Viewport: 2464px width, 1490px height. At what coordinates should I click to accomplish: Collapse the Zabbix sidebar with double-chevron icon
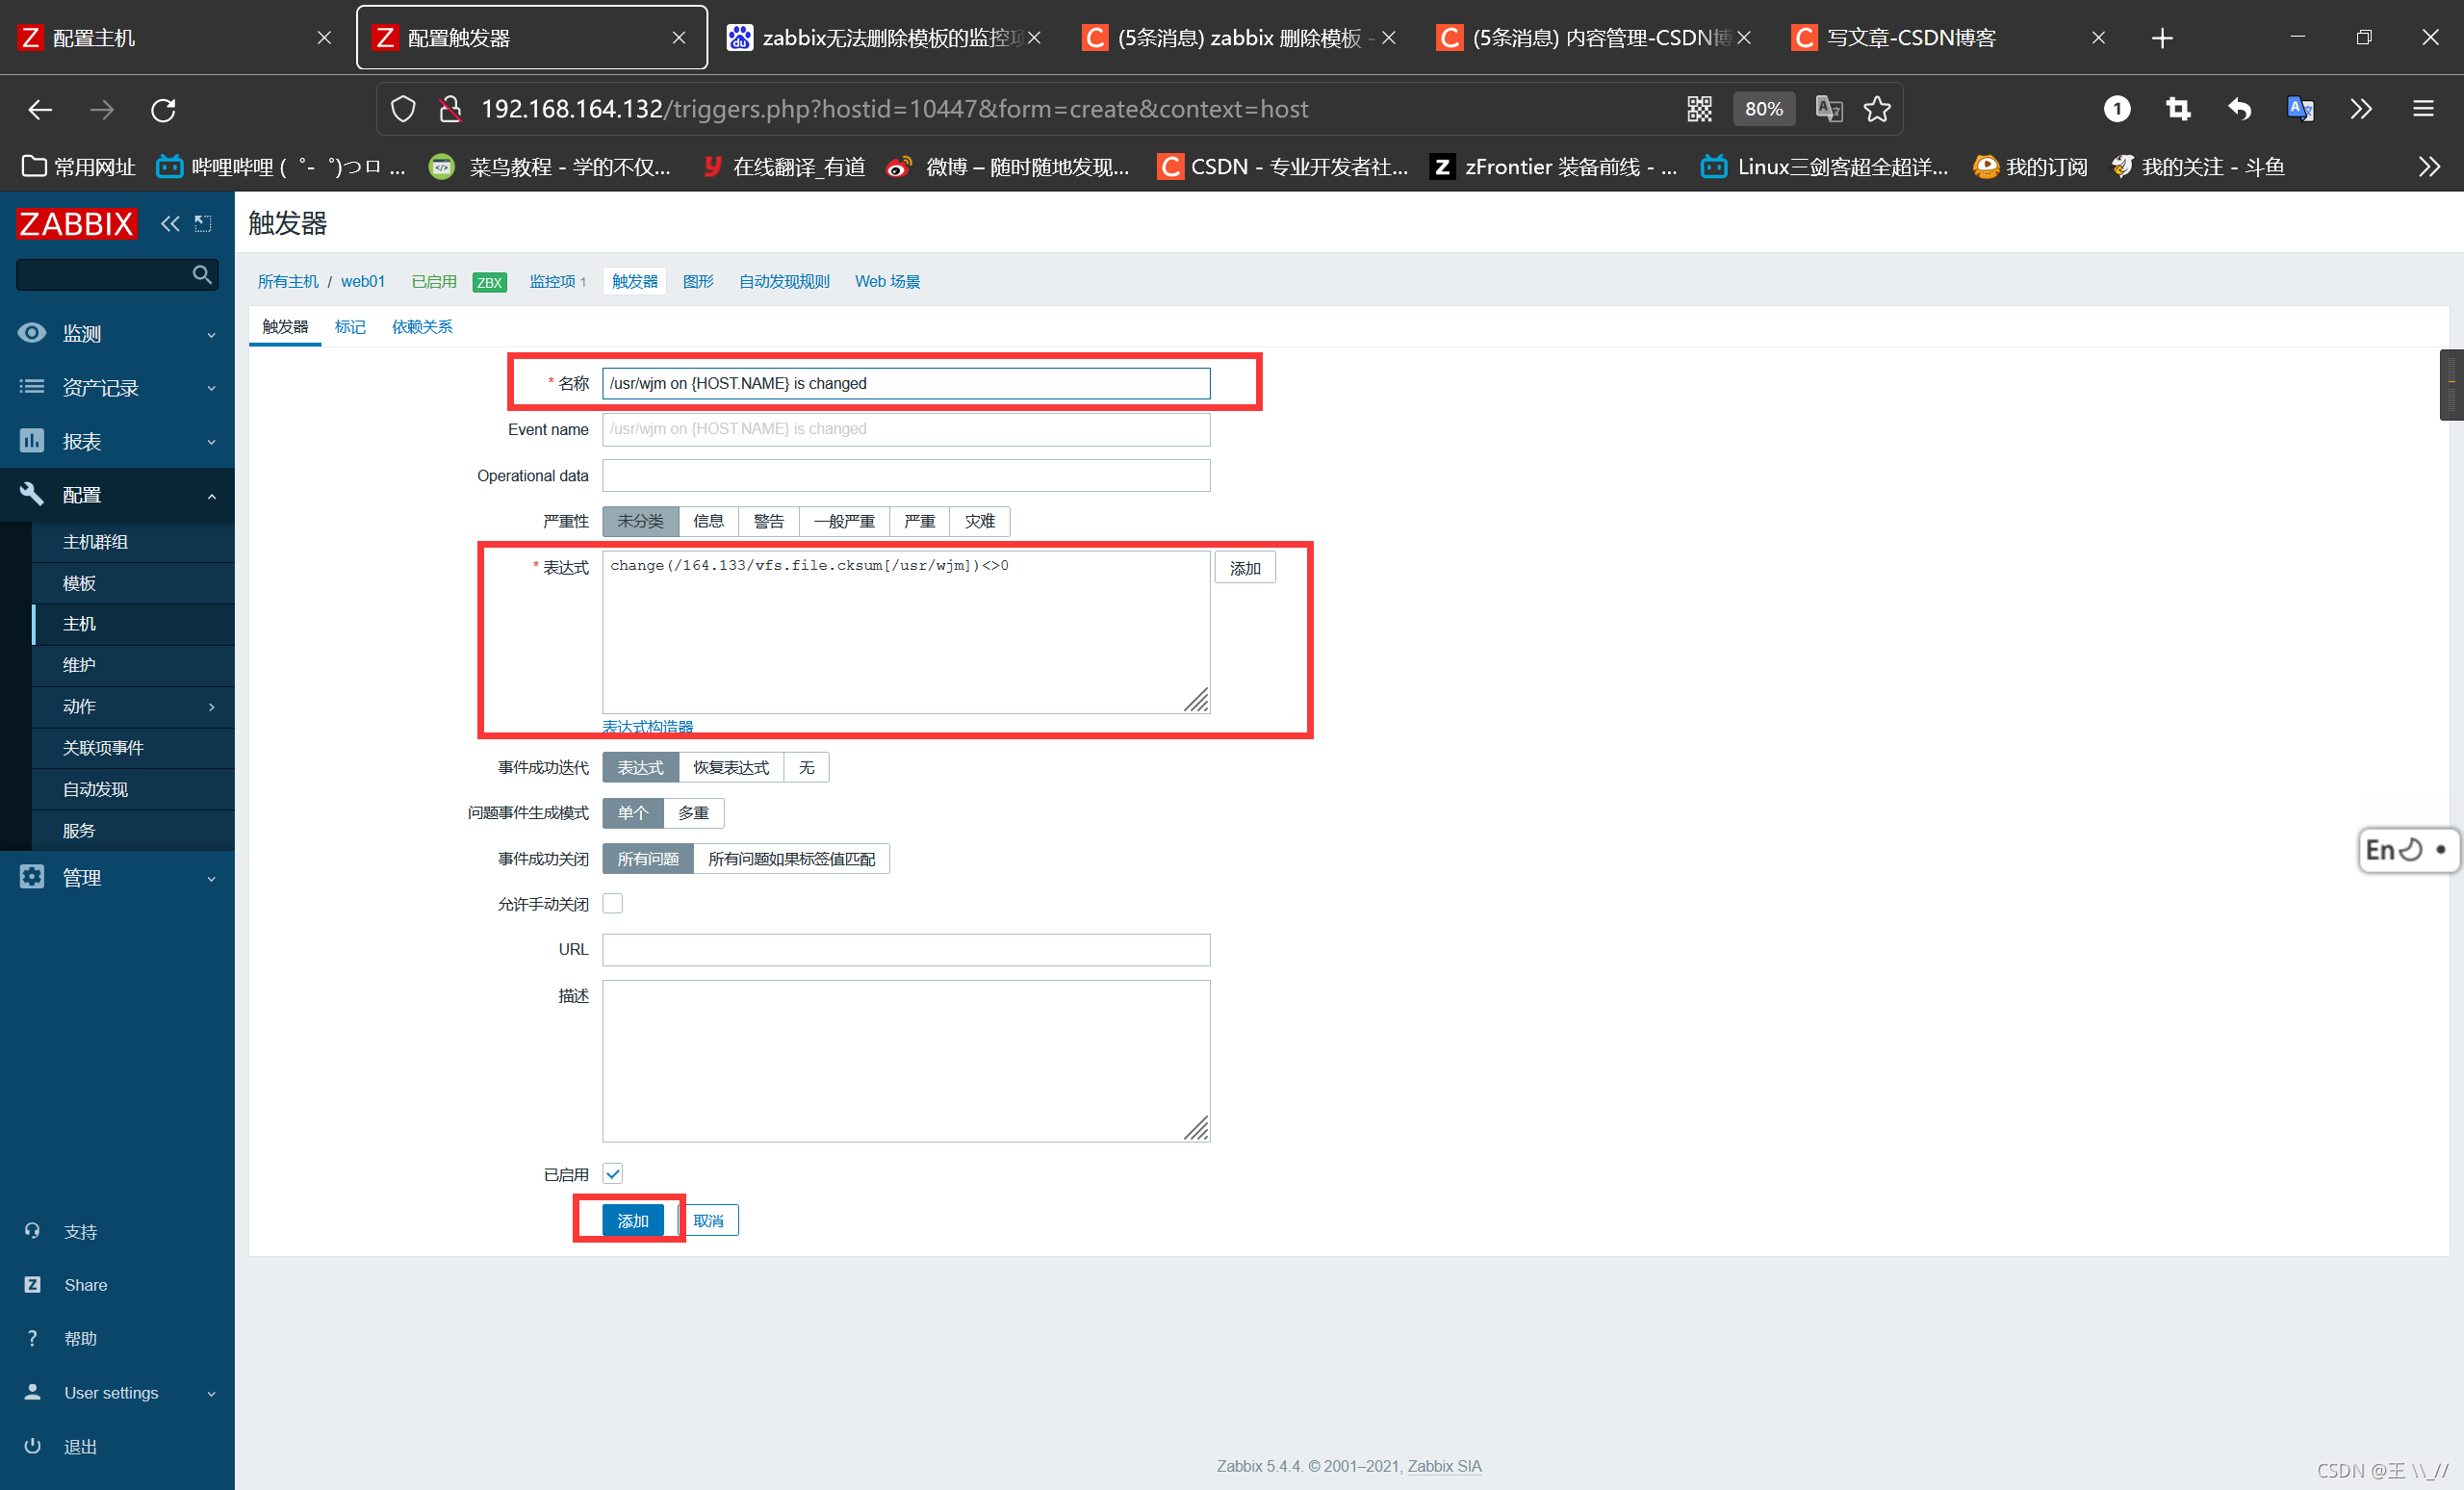pyautogui.click(x=170, y=223)
